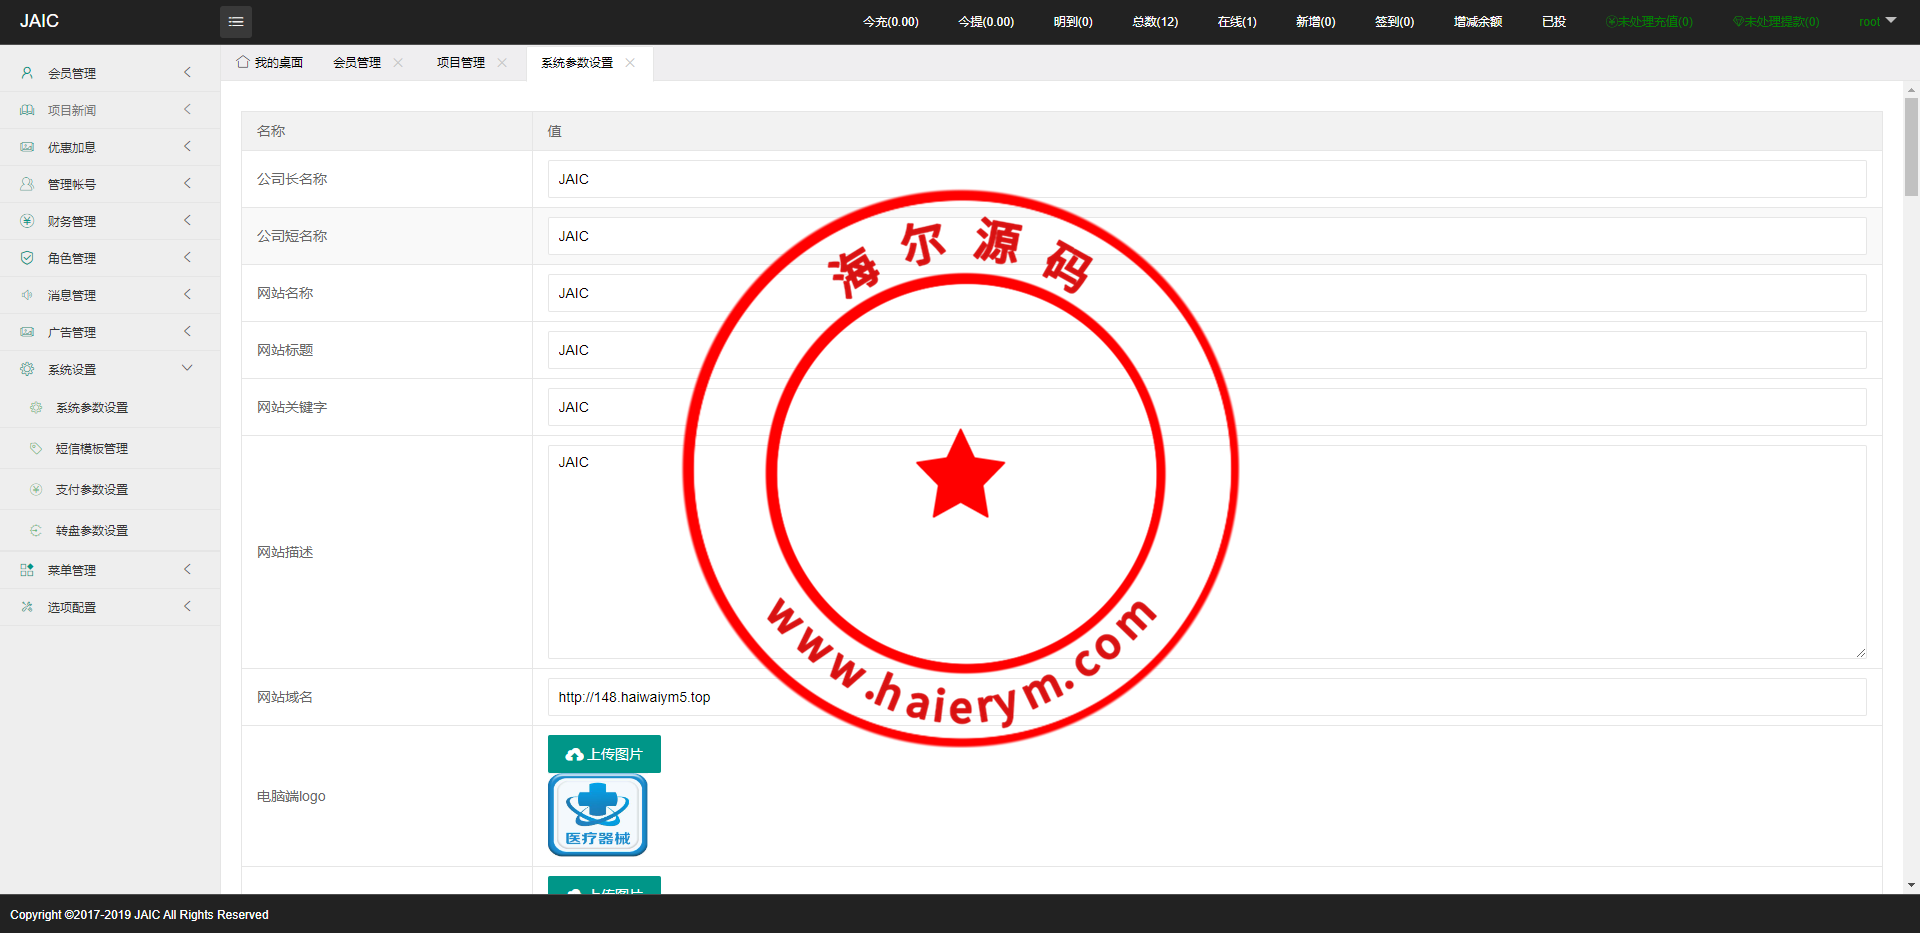Expand 管理帐号 menu chevron

pos(187,183)
